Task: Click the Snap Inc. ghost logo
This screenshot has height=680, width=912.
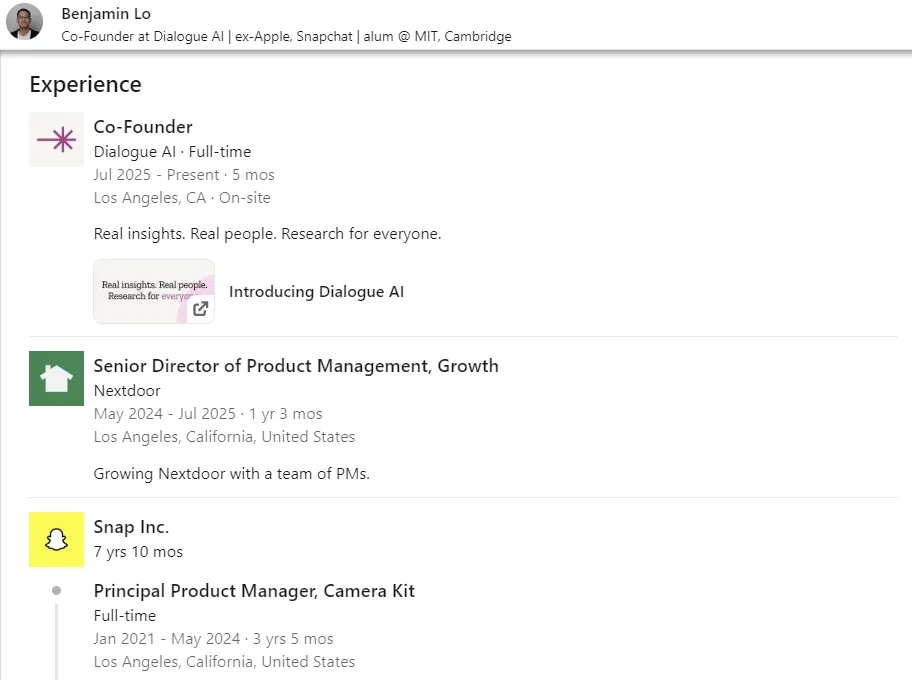Action: click(x=56, y=540)
